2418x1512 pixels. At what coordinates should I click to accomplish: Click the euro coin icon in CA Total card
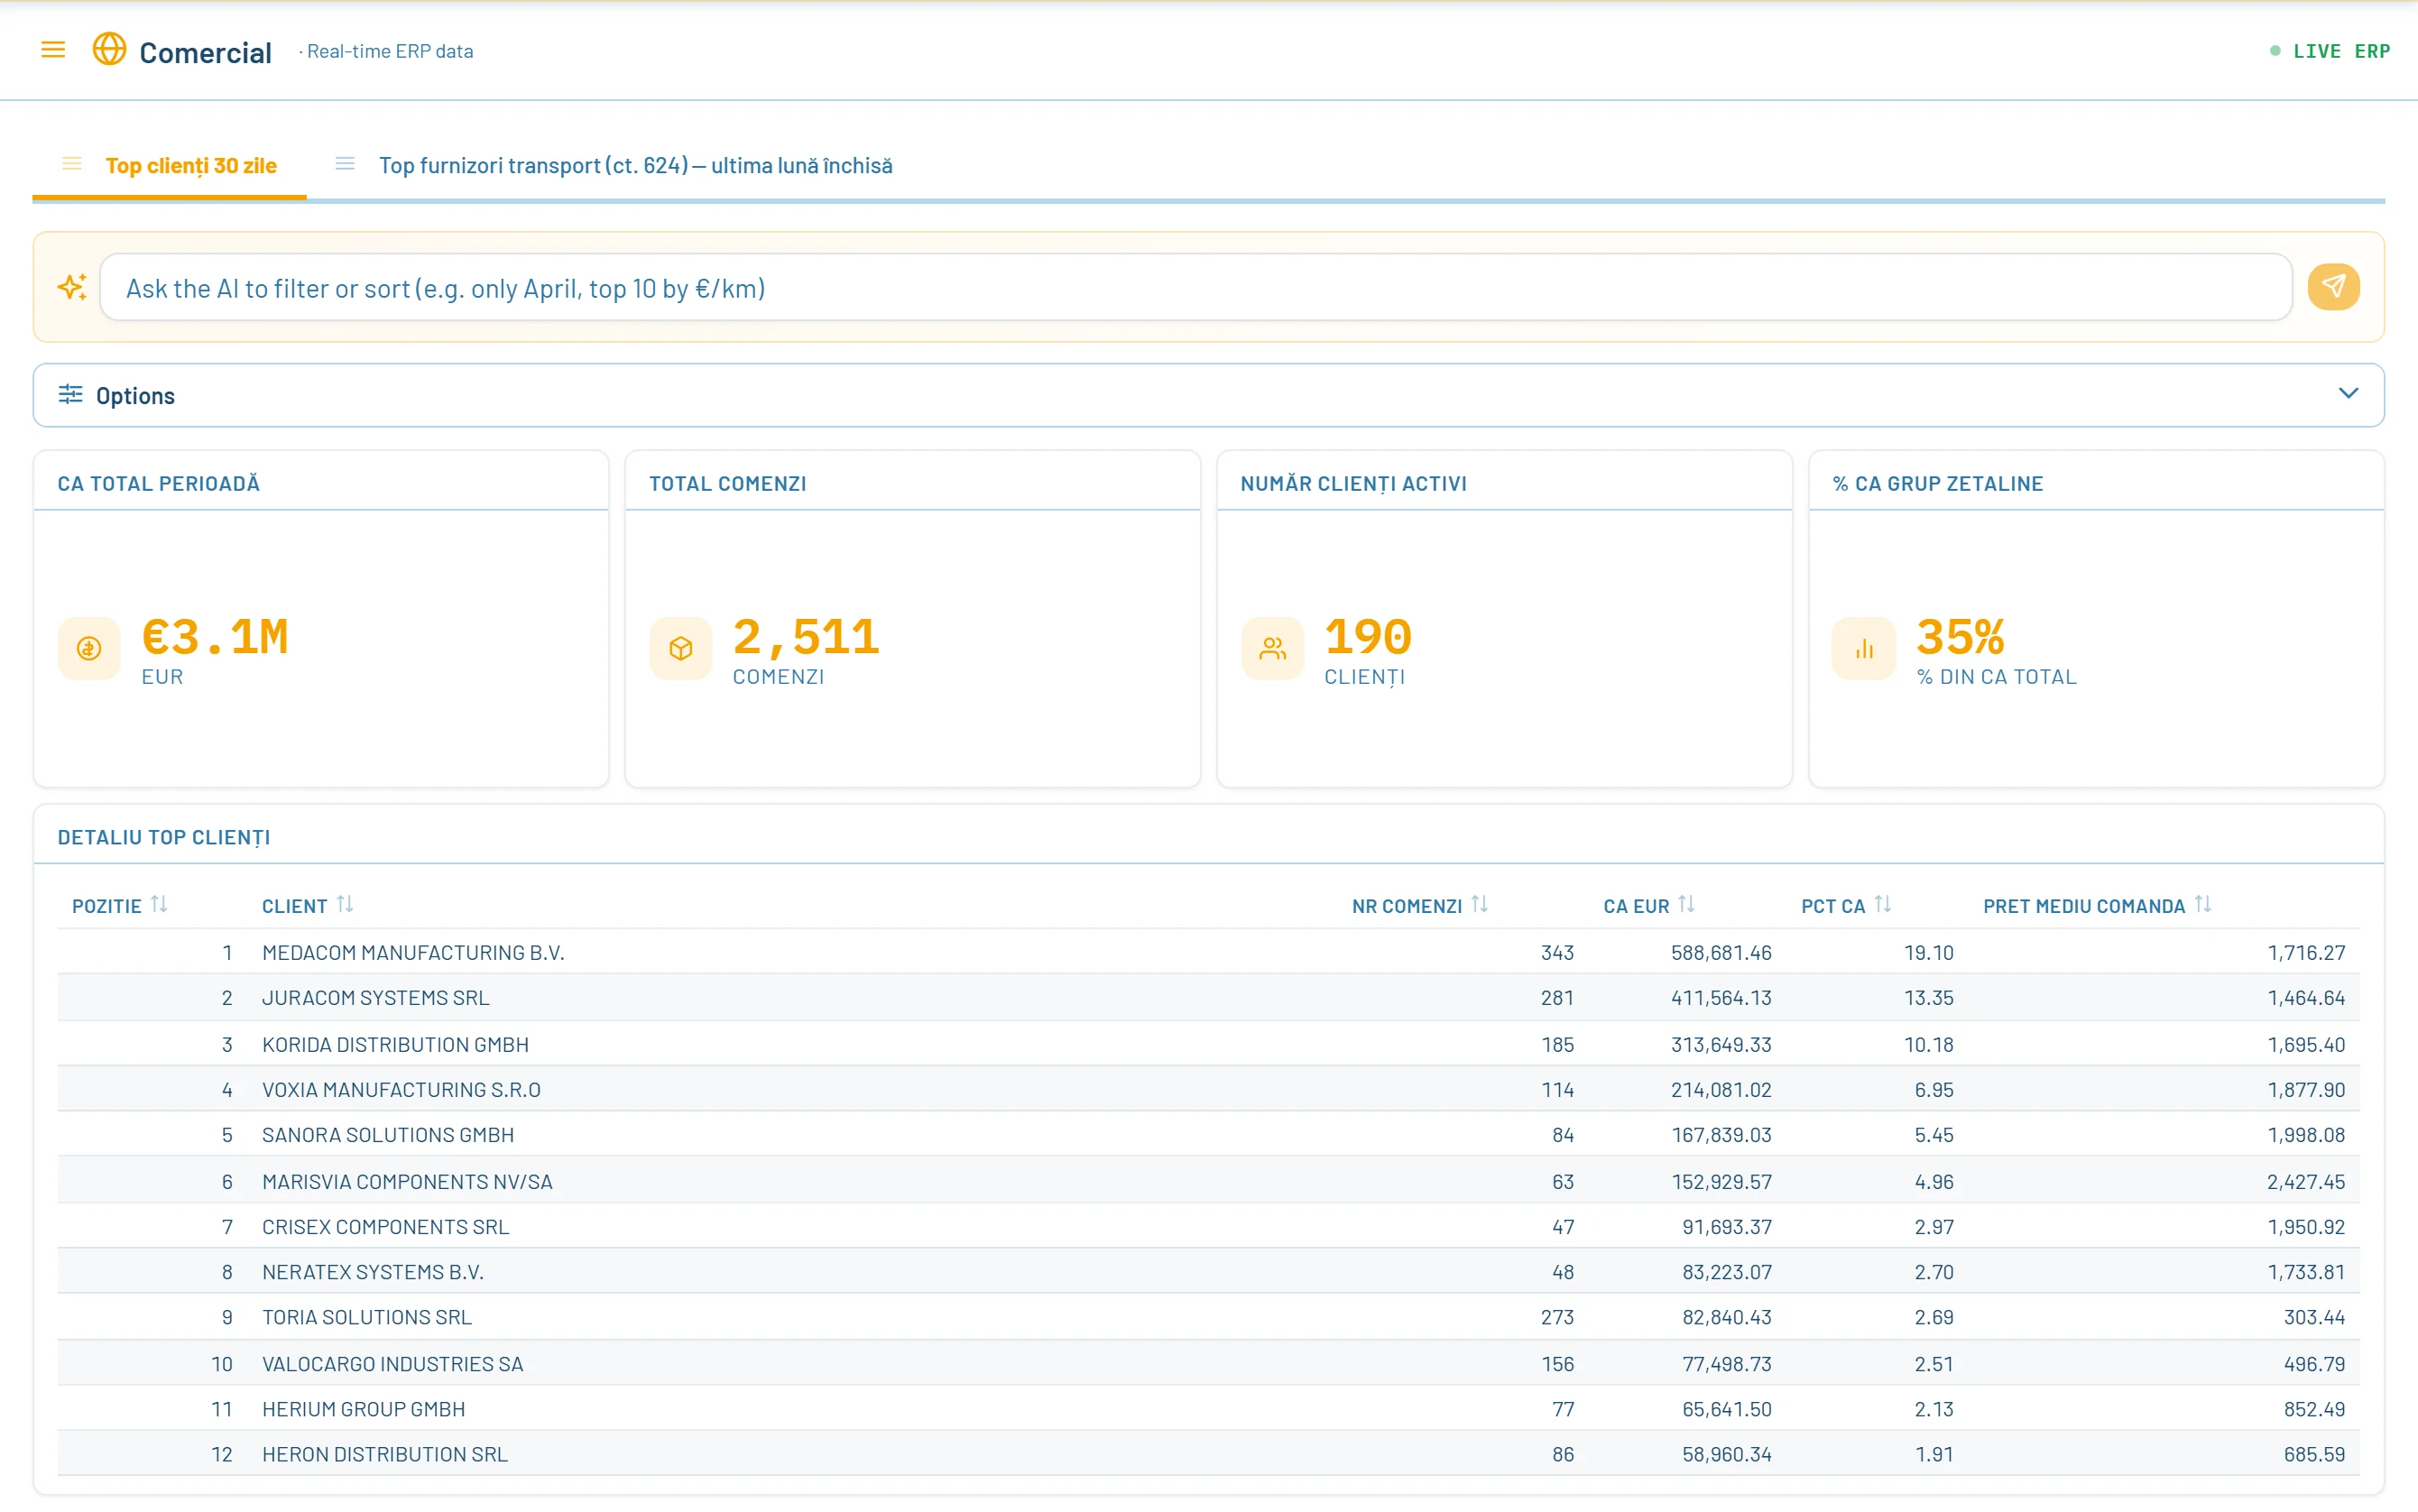click(89, 649)
